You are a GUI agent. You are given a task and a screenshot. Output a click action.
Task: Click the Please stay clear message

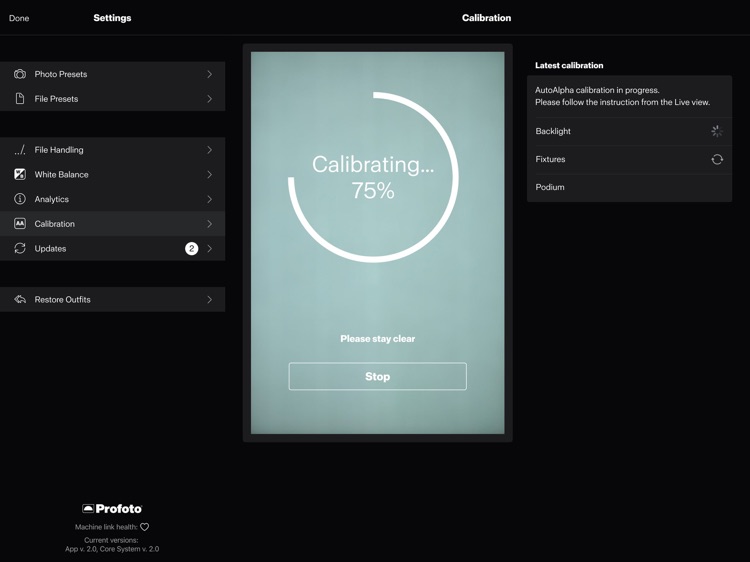[377, 339]
